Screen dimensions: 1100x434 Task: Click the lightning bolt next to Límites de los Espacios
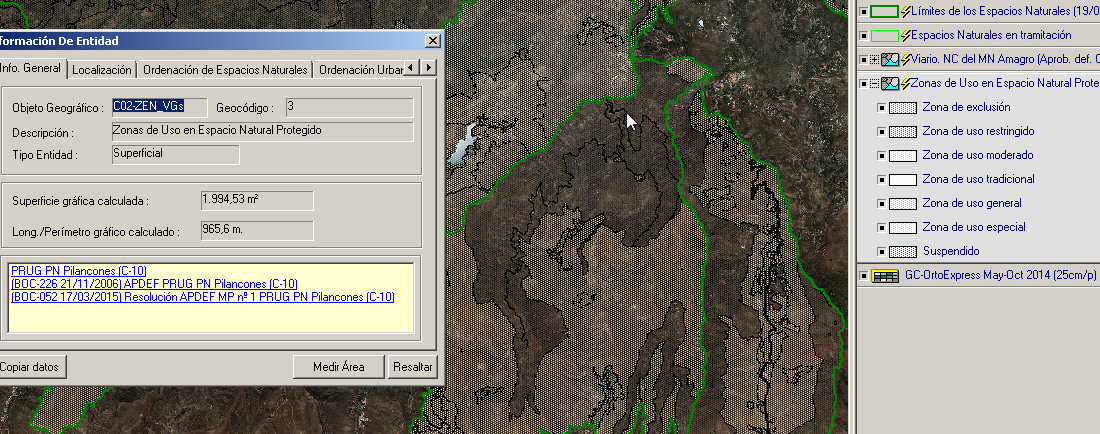[x=905, y=11]
